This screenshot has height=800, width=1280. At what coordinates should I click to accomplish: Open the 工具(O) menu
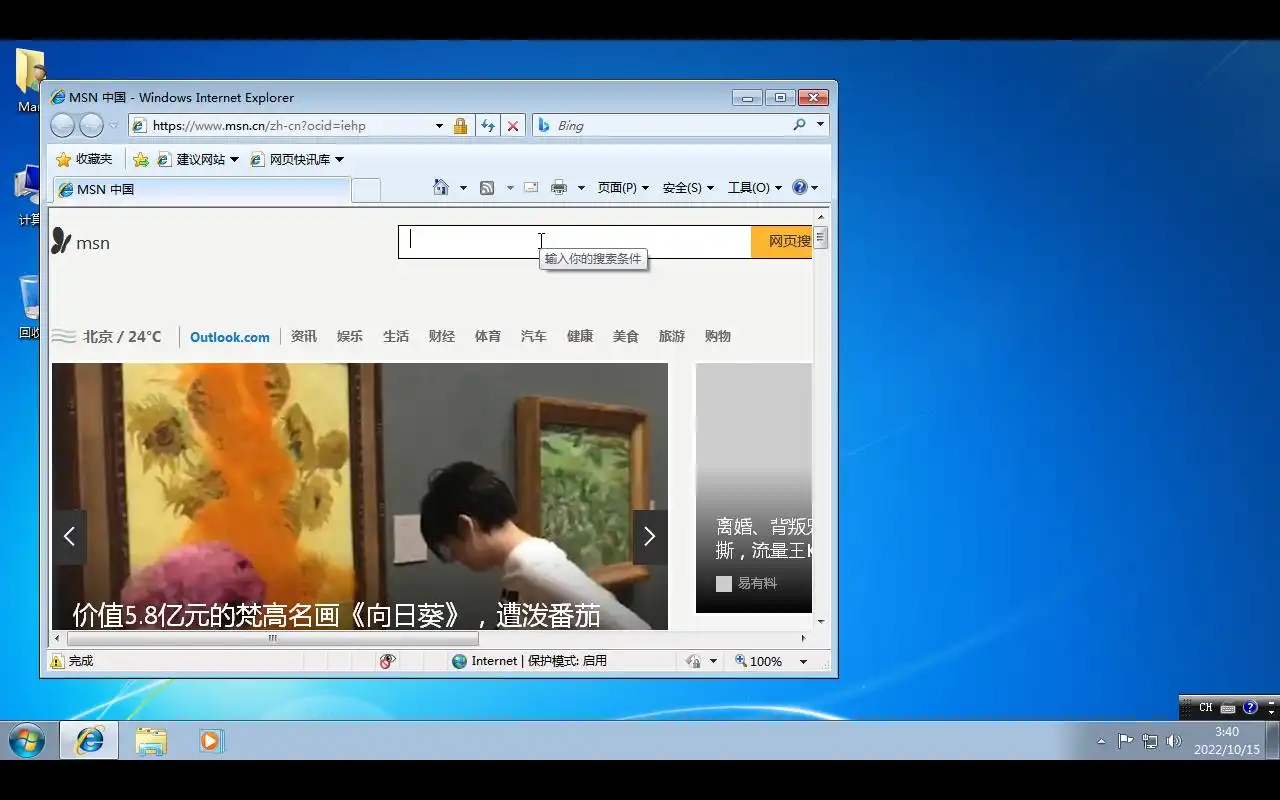[x=754, y=187]
